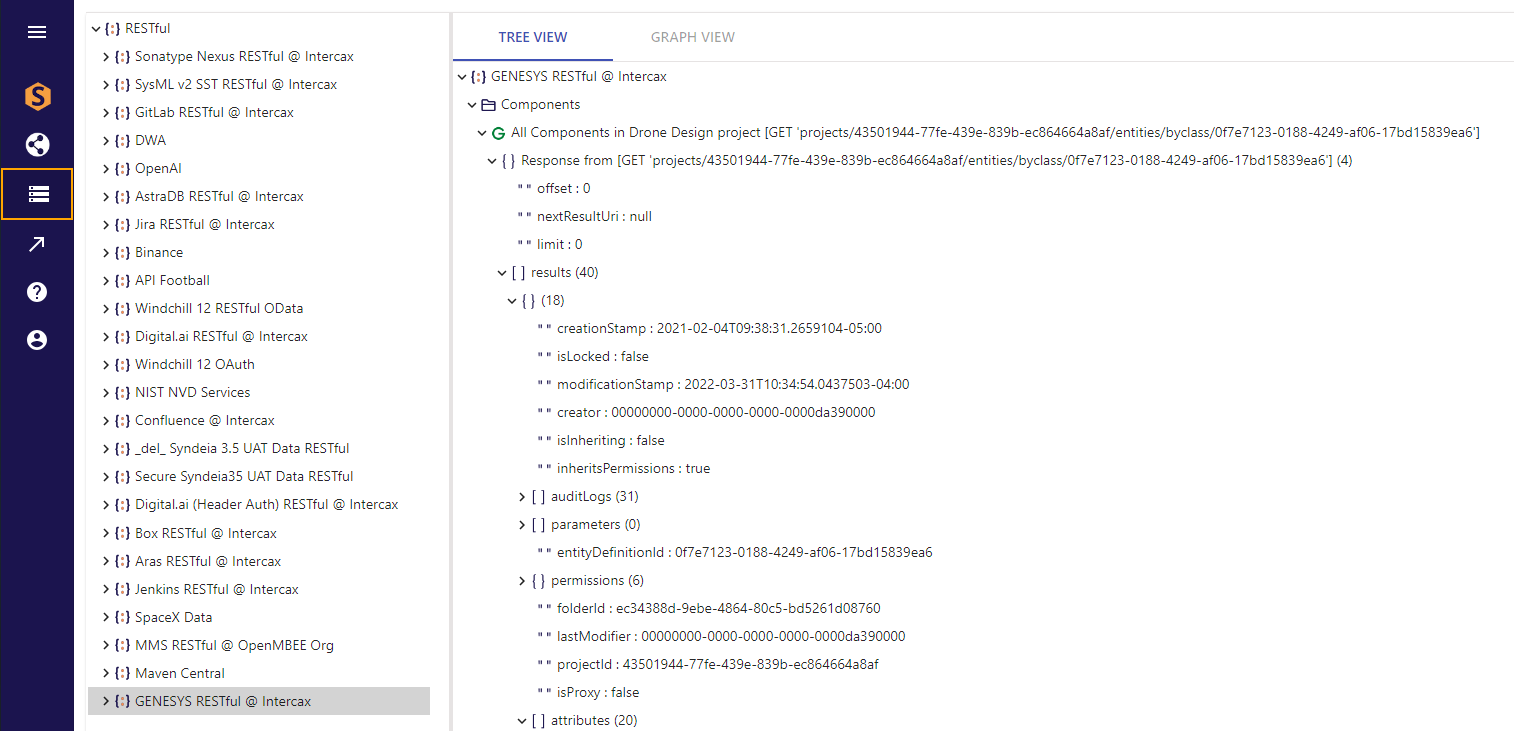1514x731 pixels.
Task: Click the braces icon beside API Football
Action: point(123,281)
